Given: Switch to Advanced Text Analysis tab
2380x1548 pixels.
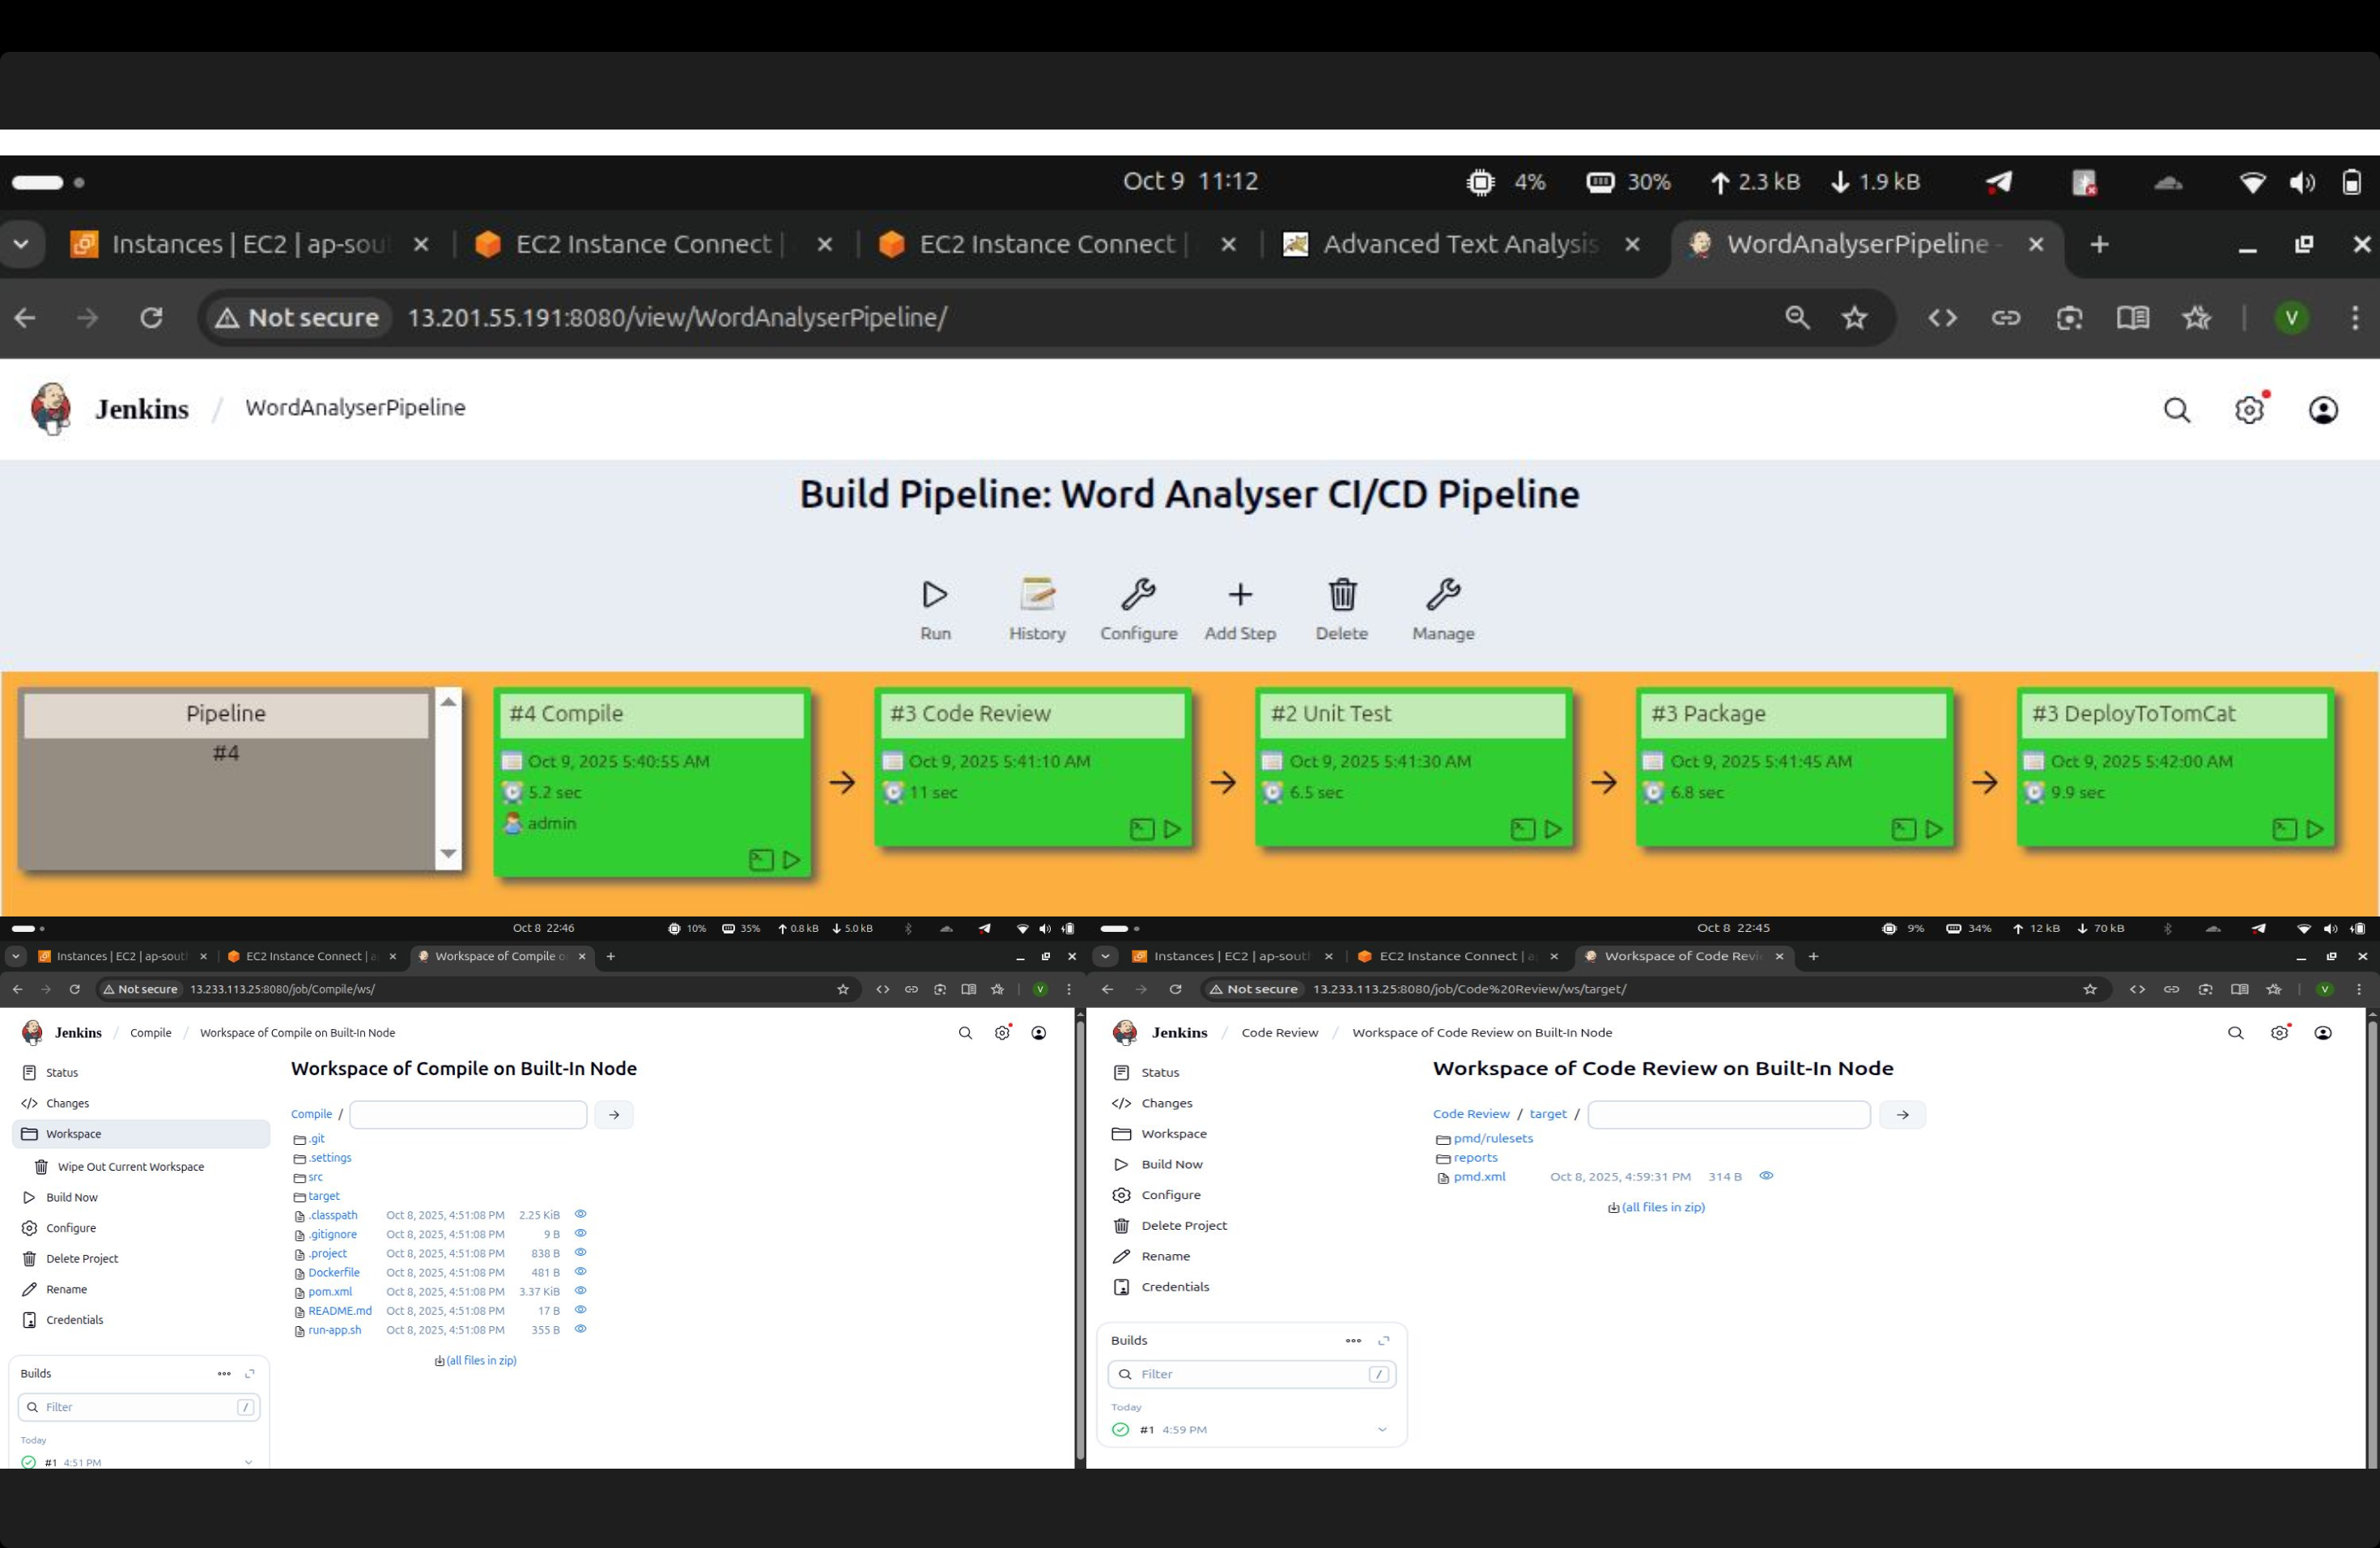Looking at the screenshot, I should tap(1460, 244).
